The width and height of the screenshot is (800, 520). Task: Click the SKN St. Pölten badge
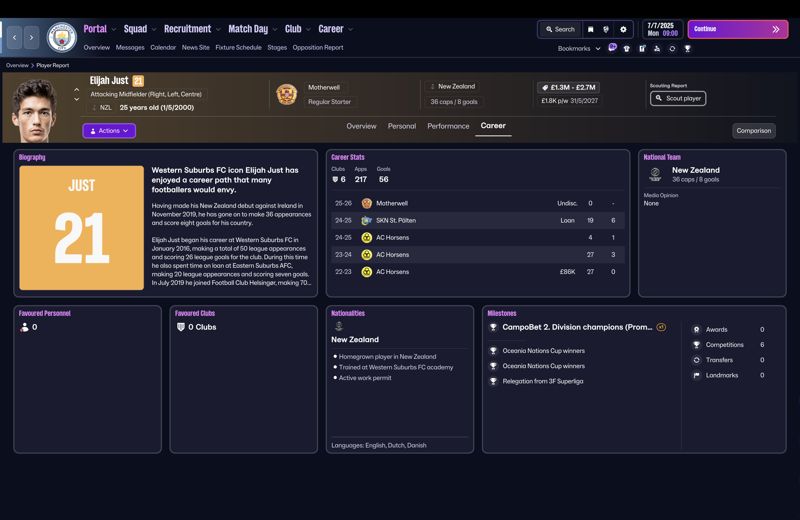click(366, 220)
